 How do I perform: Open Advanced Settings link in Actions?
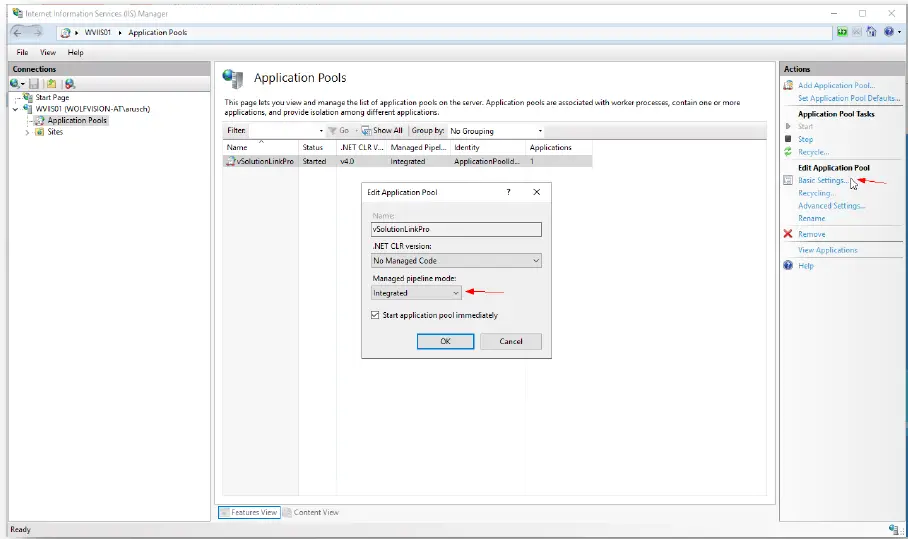click(x=831, y=206)
